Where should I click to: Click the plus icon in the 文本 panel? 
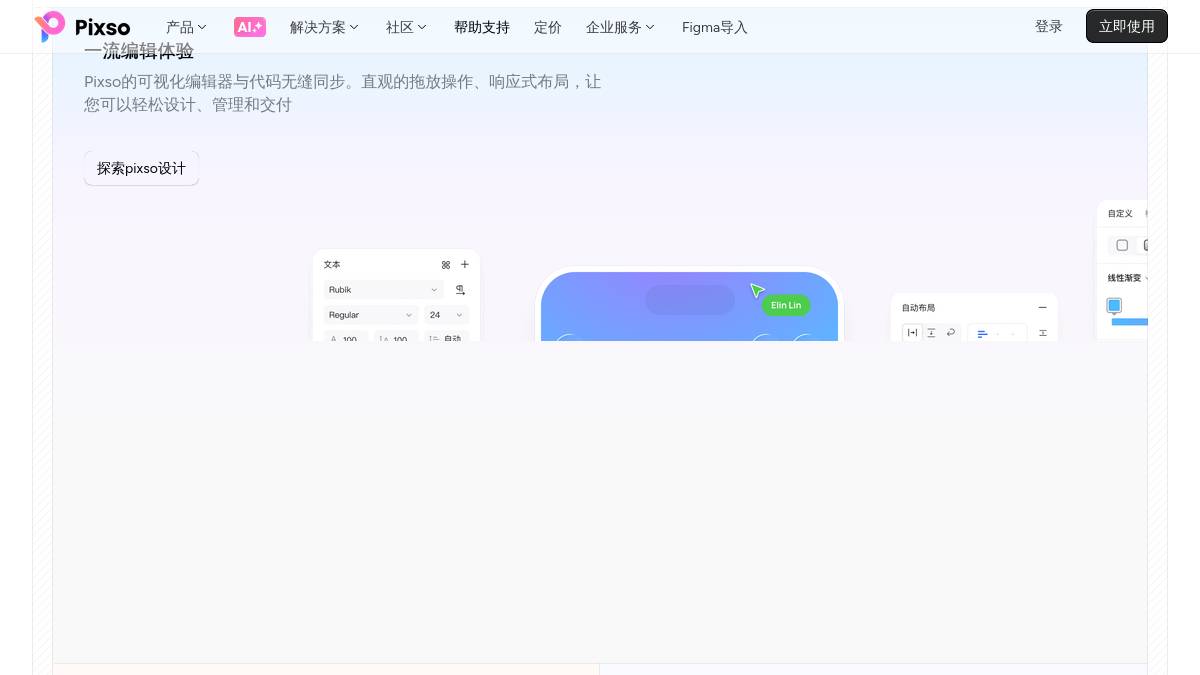(x=465, y=264)
